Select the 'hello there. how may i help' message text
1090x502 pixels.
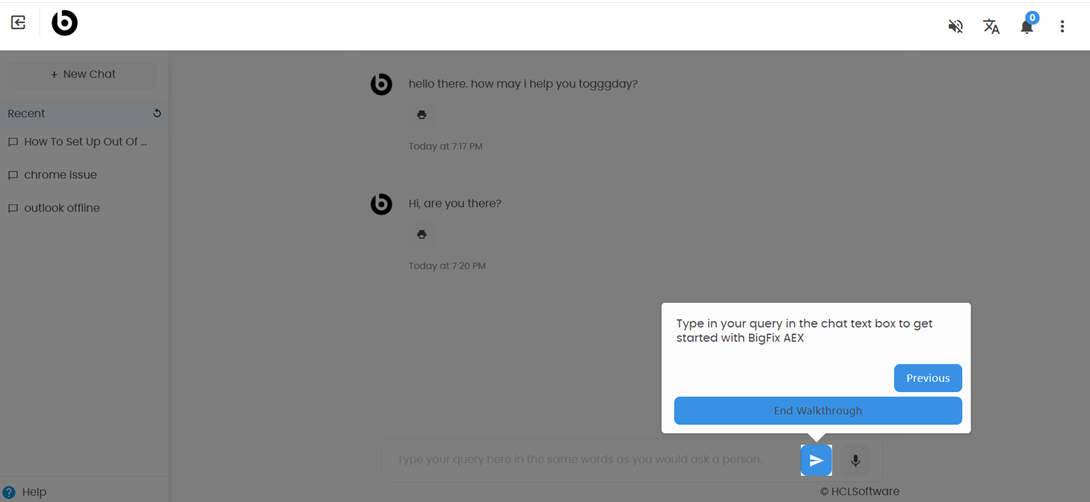(x=523, y=84)
